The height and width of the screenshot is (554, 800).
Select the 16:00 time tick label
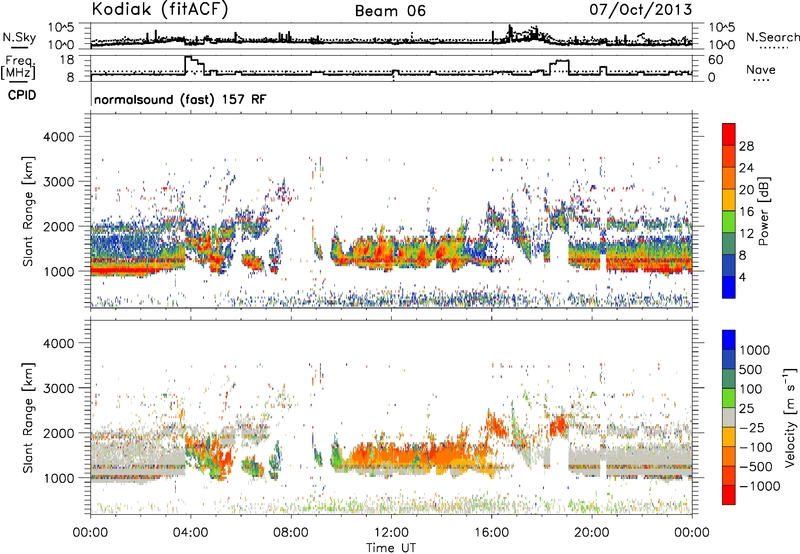[x=491, y=533]
